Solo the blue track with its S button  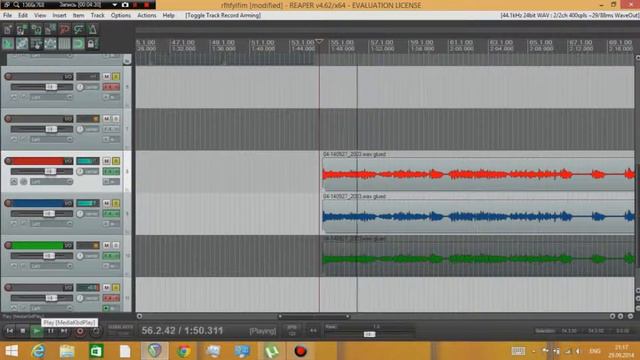[116, 203]
